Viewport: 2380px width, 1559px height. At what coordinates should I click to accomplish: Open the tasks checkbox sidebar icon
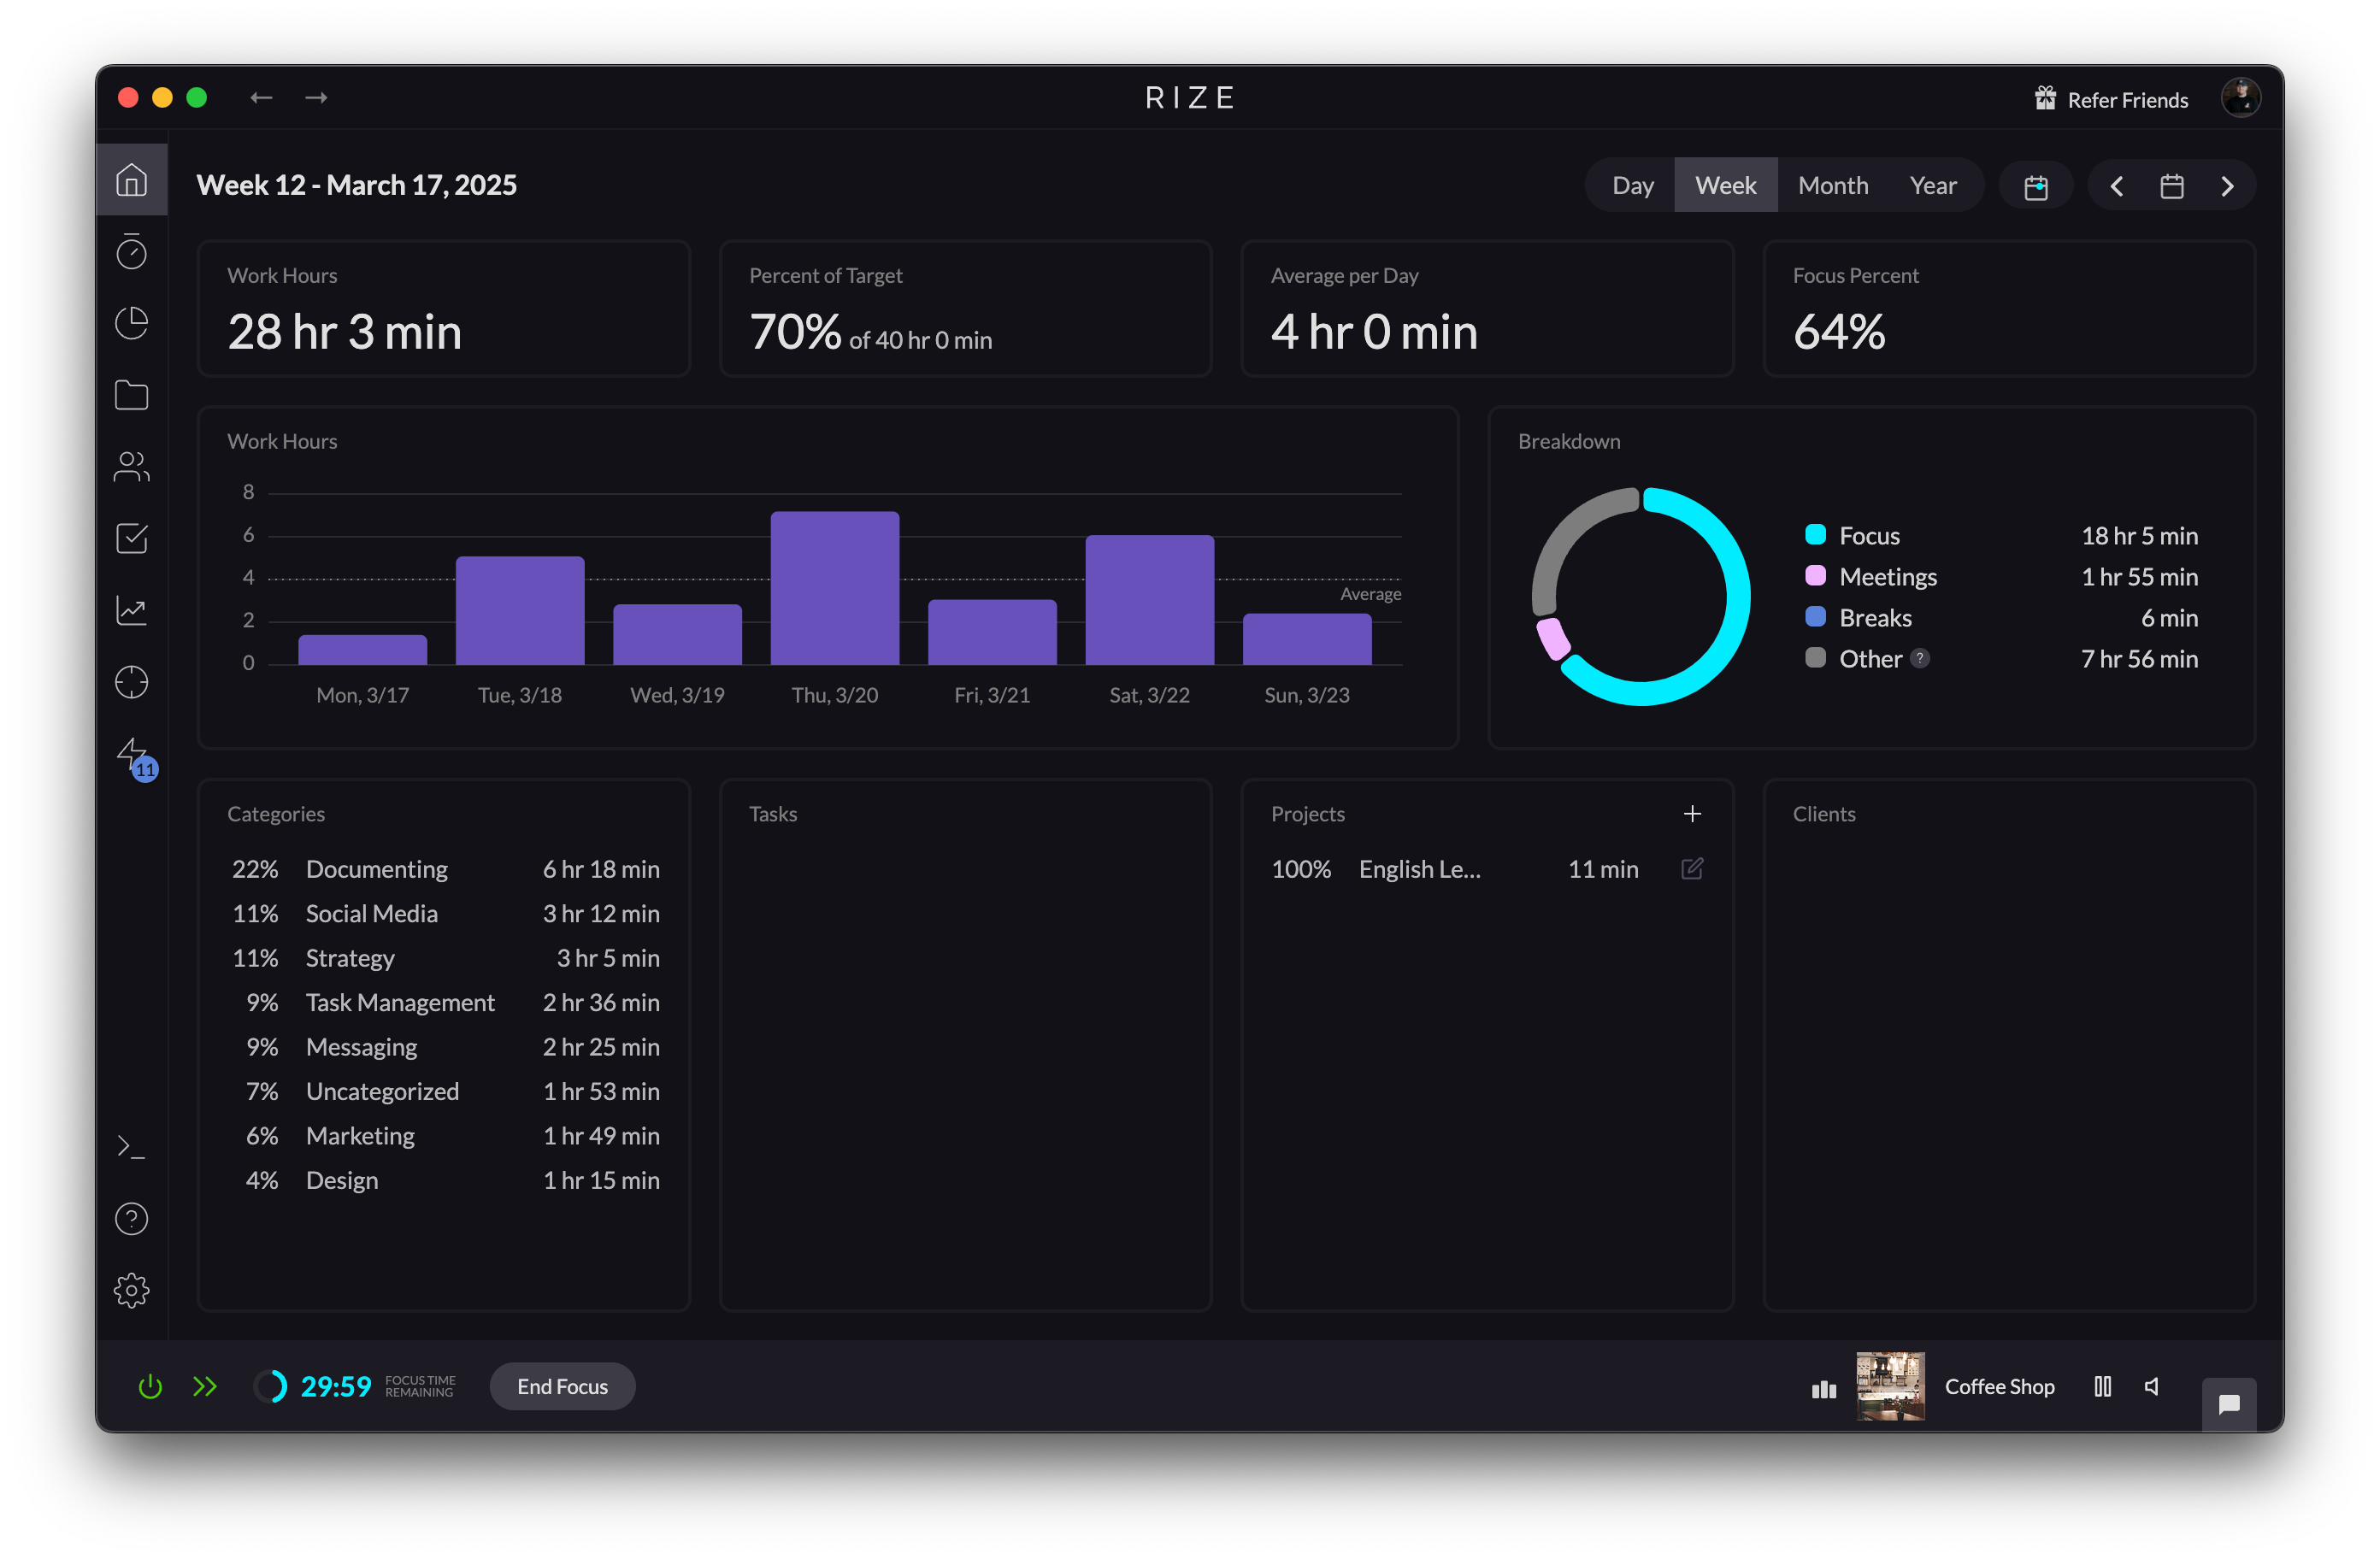[x=131, y=539]
